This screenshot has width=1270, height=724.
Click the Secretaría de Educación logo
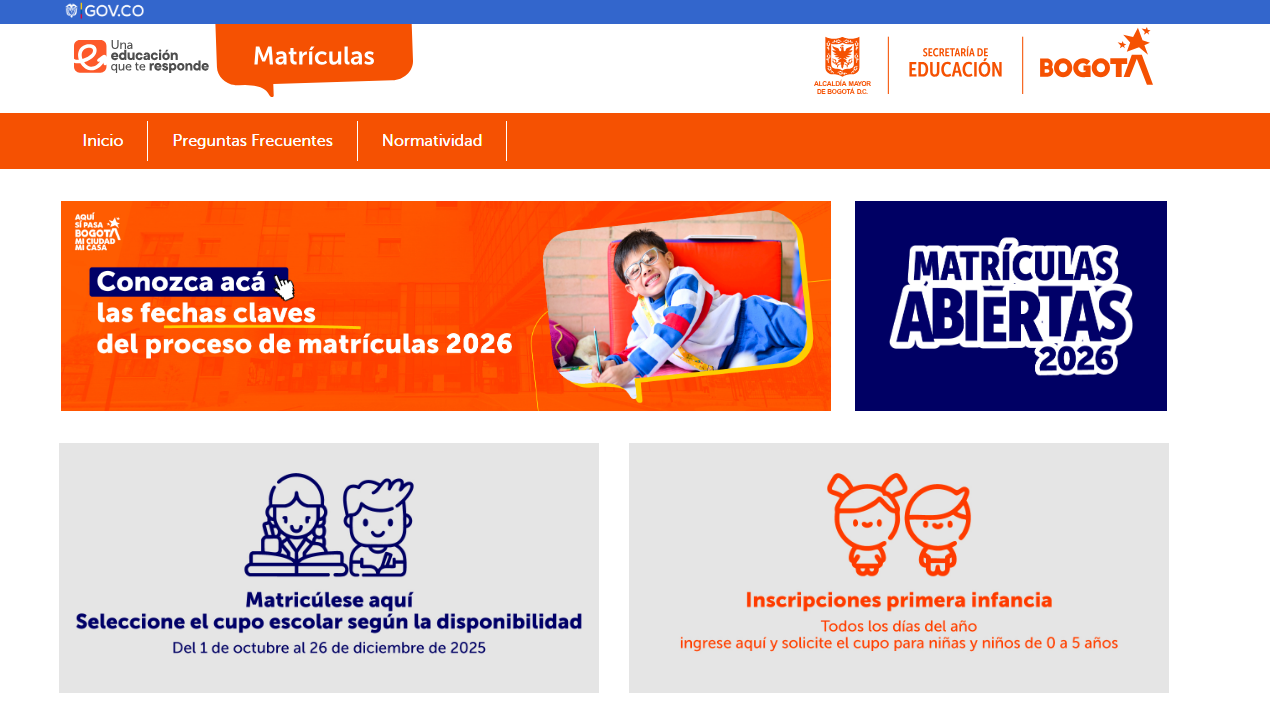tap(955, 63)
